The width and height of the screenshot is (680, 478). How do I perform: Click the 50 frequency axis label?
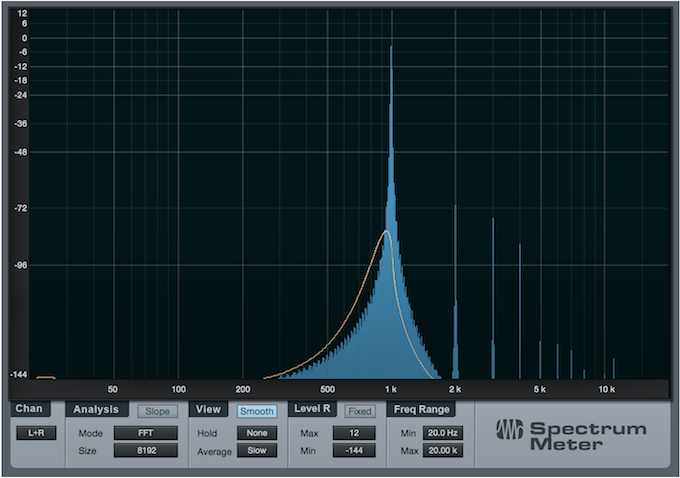(x=112, y=390)
